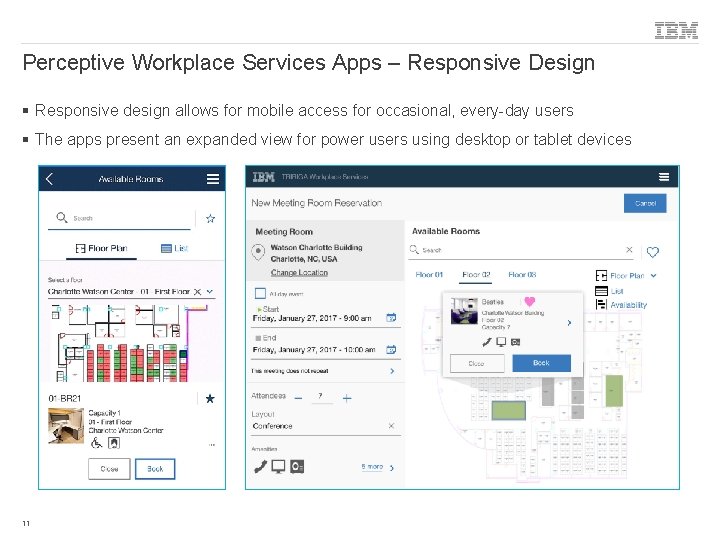Go back from Available Rooms mobile screen

[50, 179]
